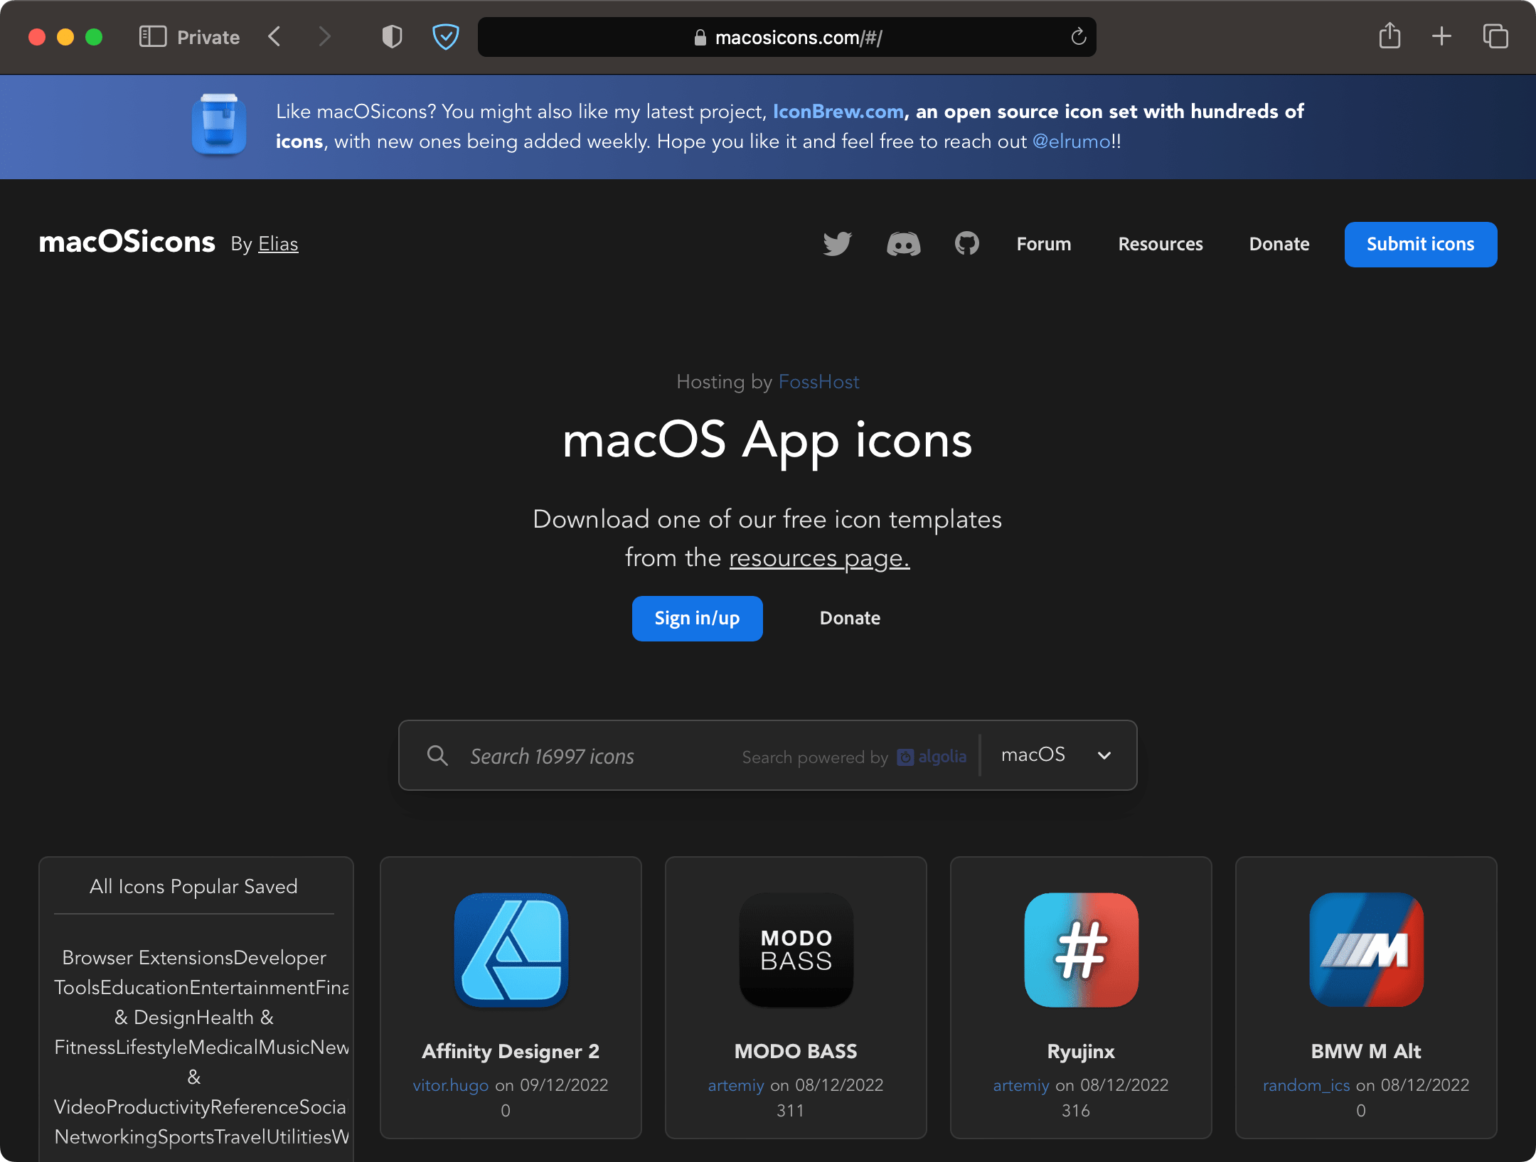Viewport: 1536px width, 1162px height.
Task: Click the Sign in/up button
Action: click(697, 618)
